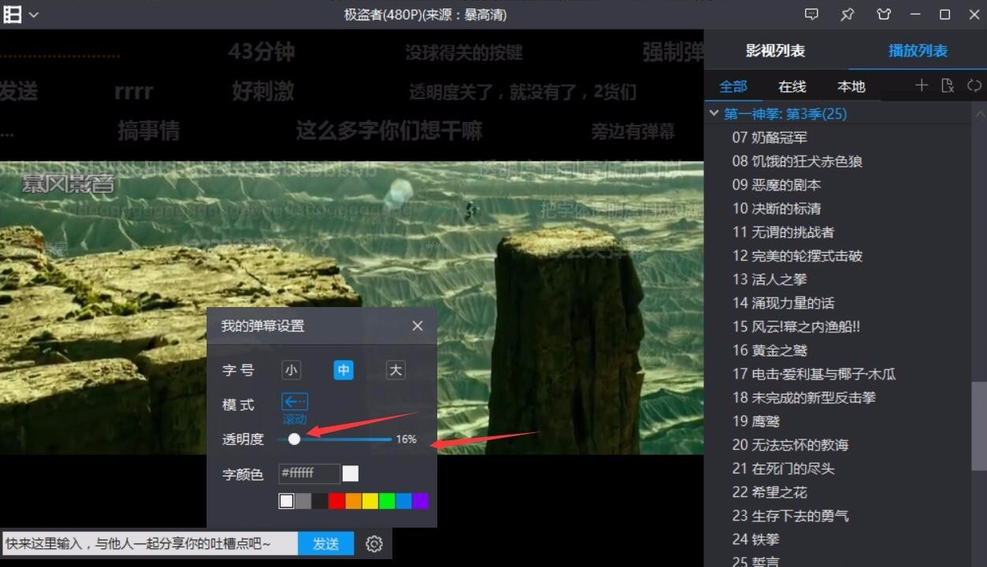Send the danmaku with 发送 button
Image resolution: width=987 pixels, height=567 pixels.
click(326, 544)
